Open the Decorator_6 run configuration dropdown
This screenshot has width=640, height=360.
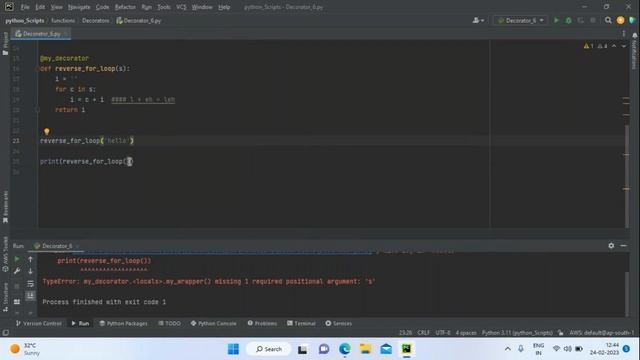(520, 20)
